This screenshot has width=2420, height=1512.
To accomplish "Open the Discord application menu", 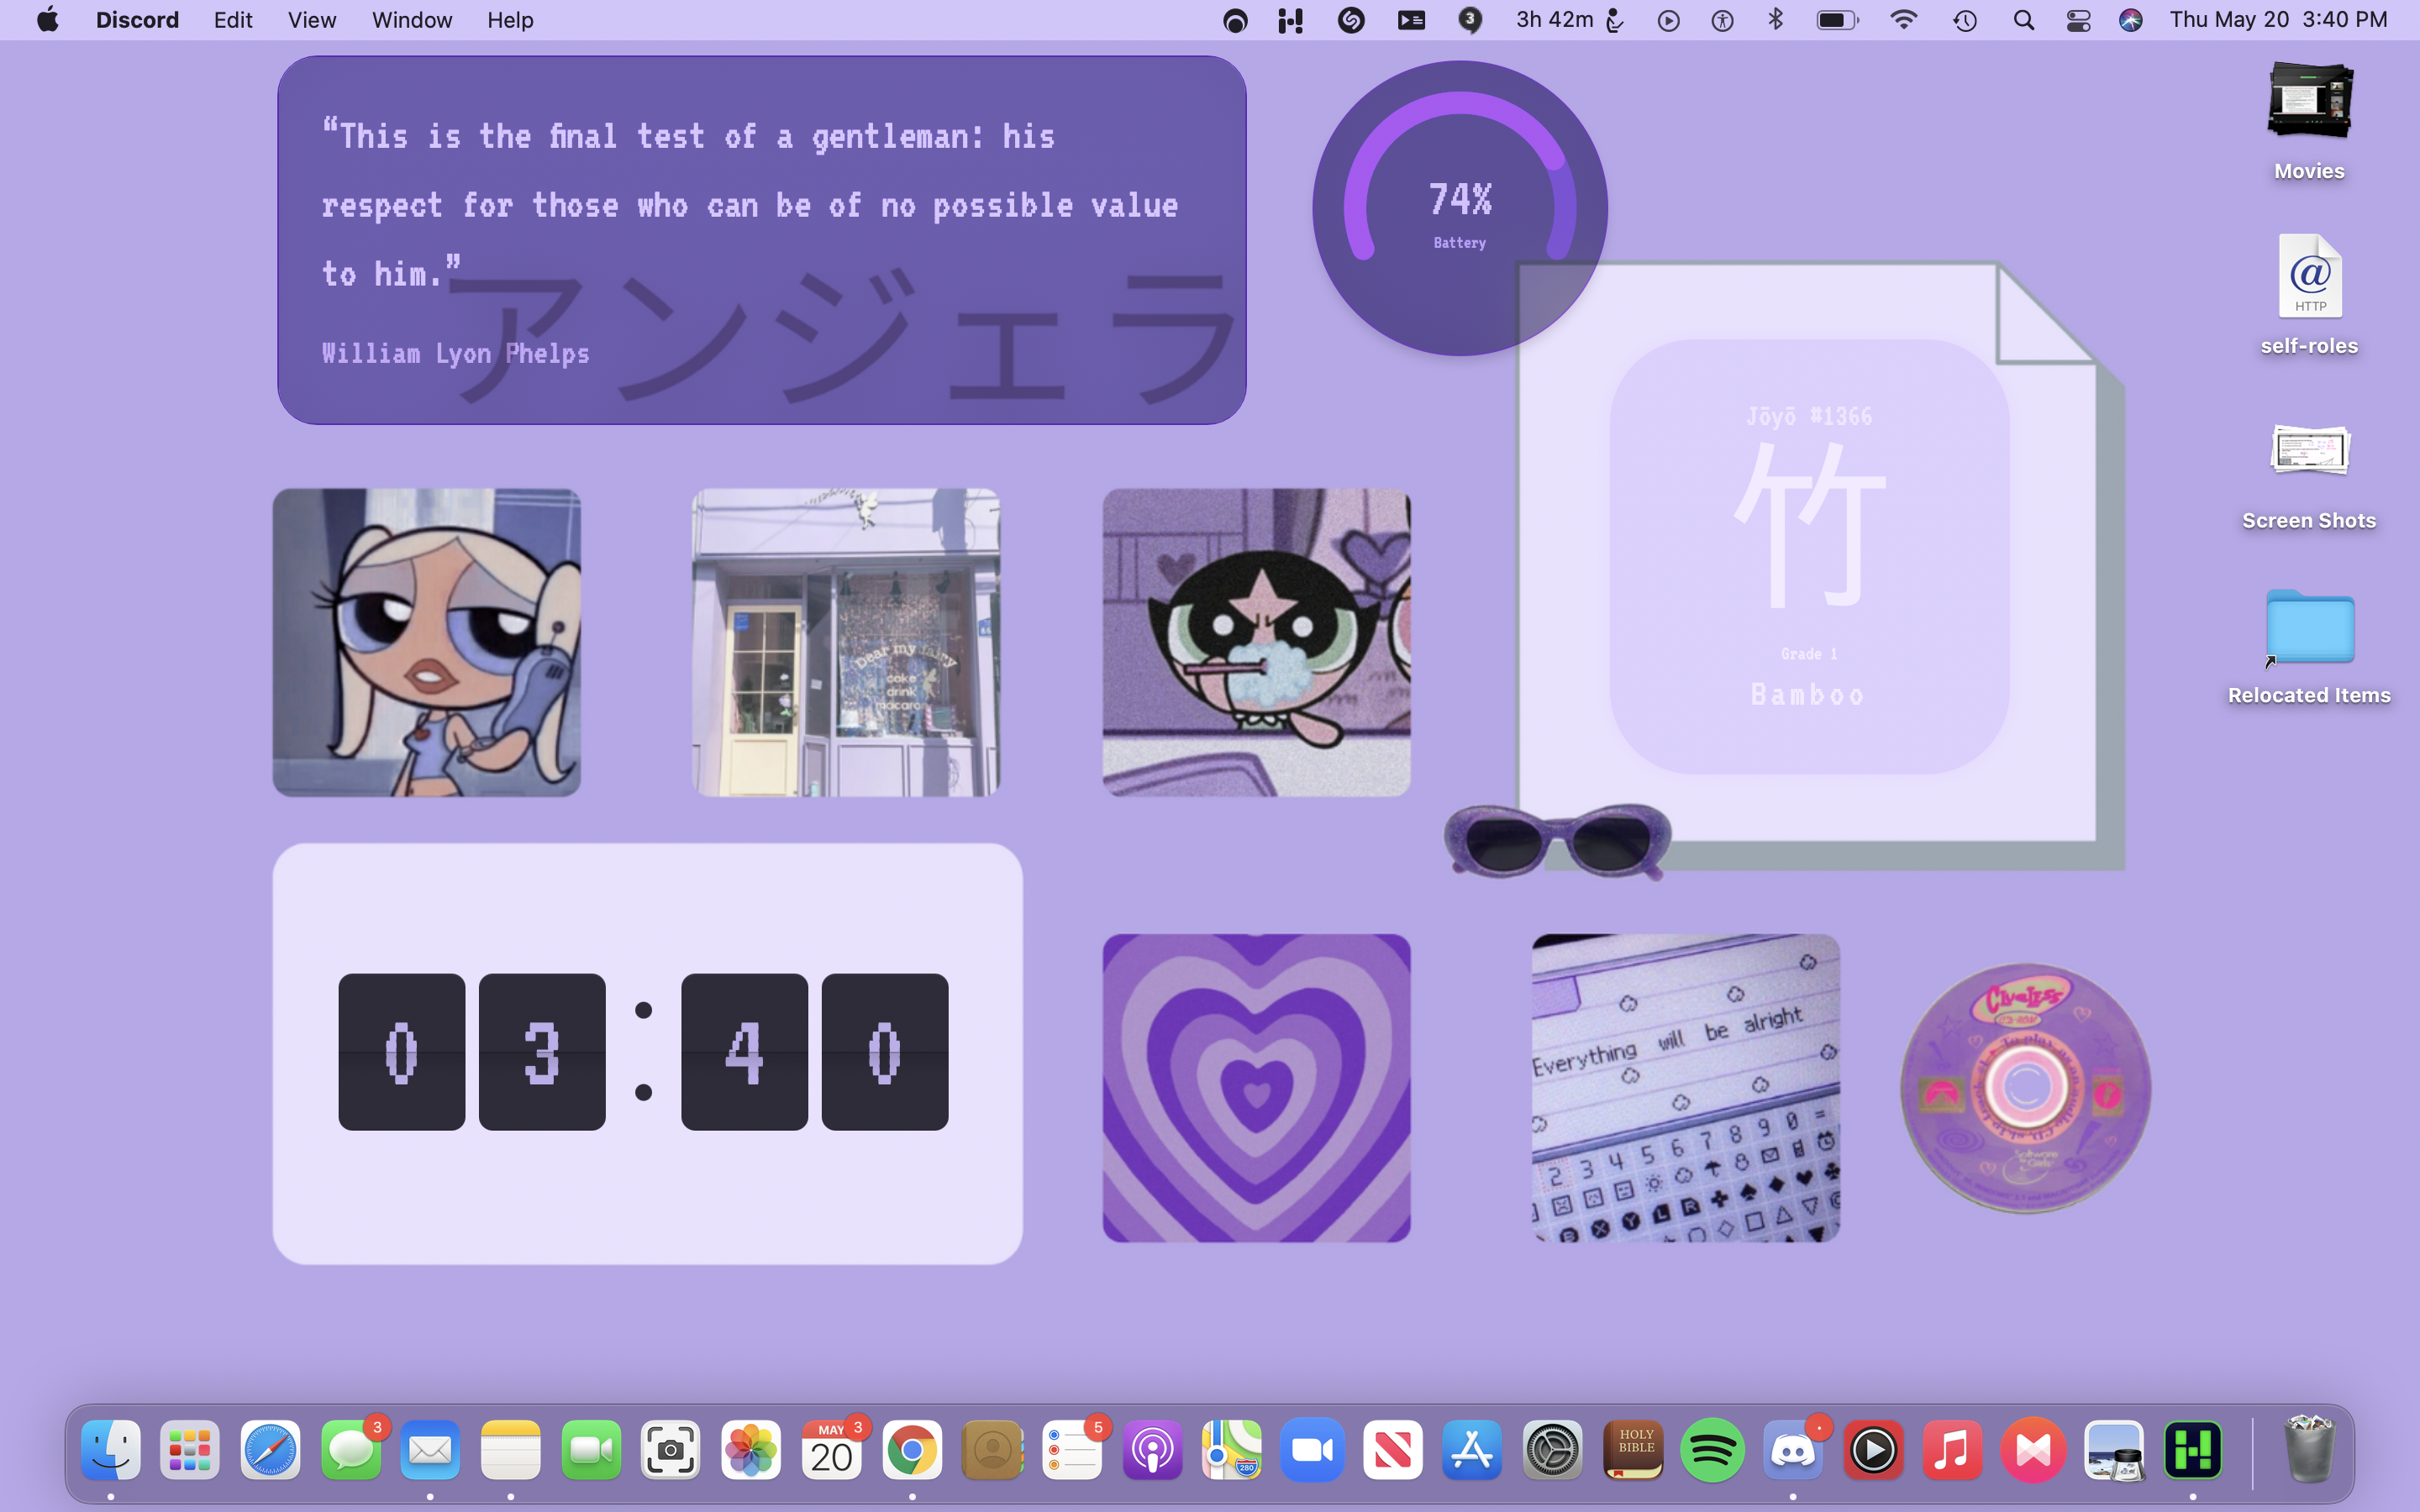I will tap(137, 20).
